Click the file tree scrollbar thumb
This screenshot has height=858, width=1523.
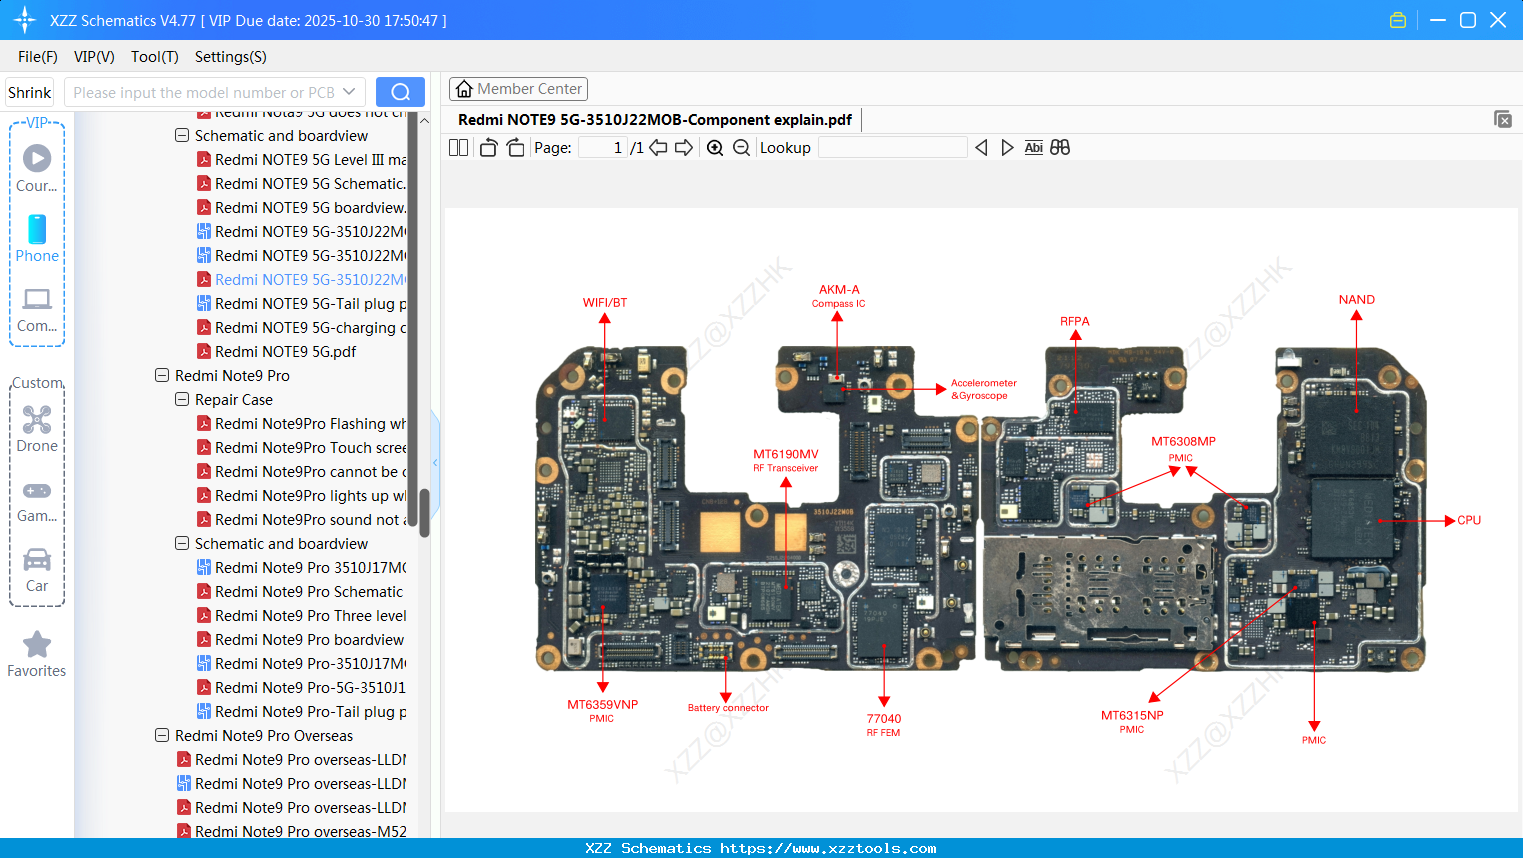[424, 513]
